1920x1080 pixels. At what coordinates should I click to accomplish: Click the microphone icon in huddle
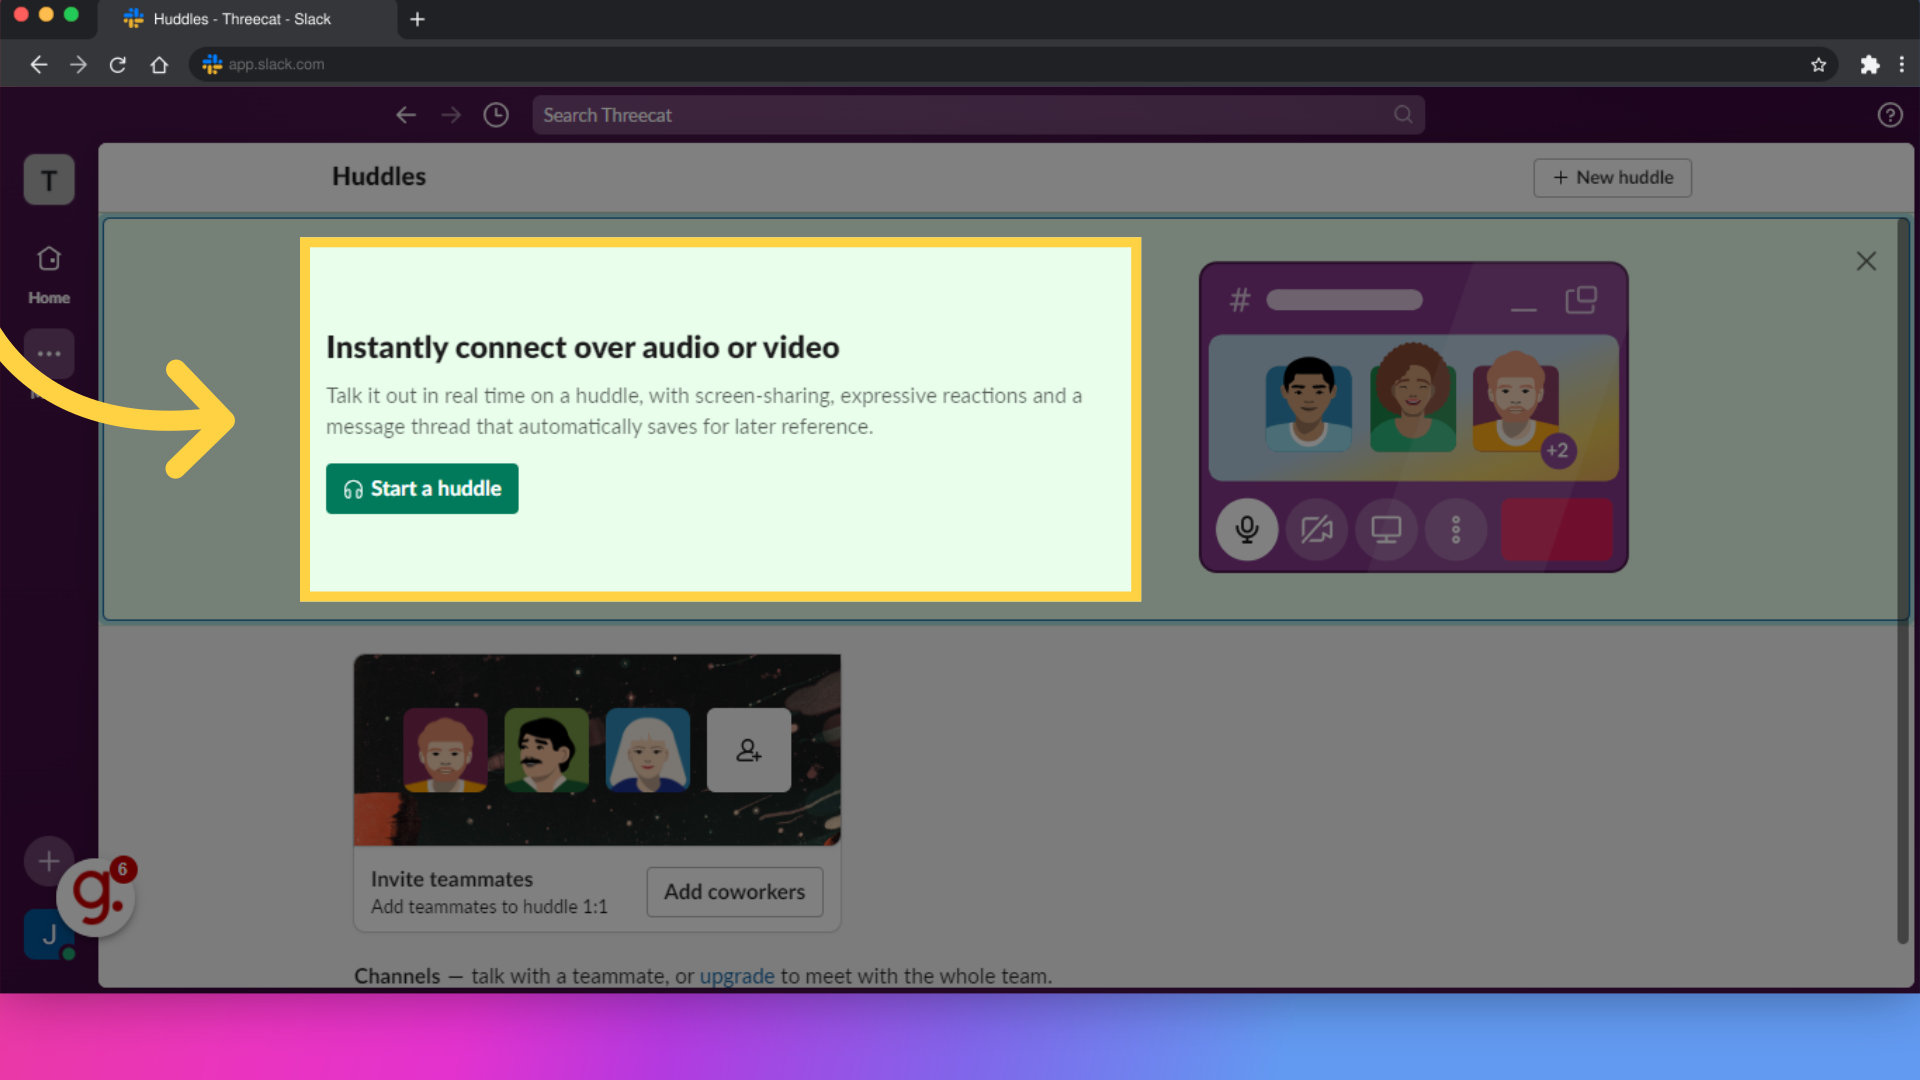[x=1245, y=529]
